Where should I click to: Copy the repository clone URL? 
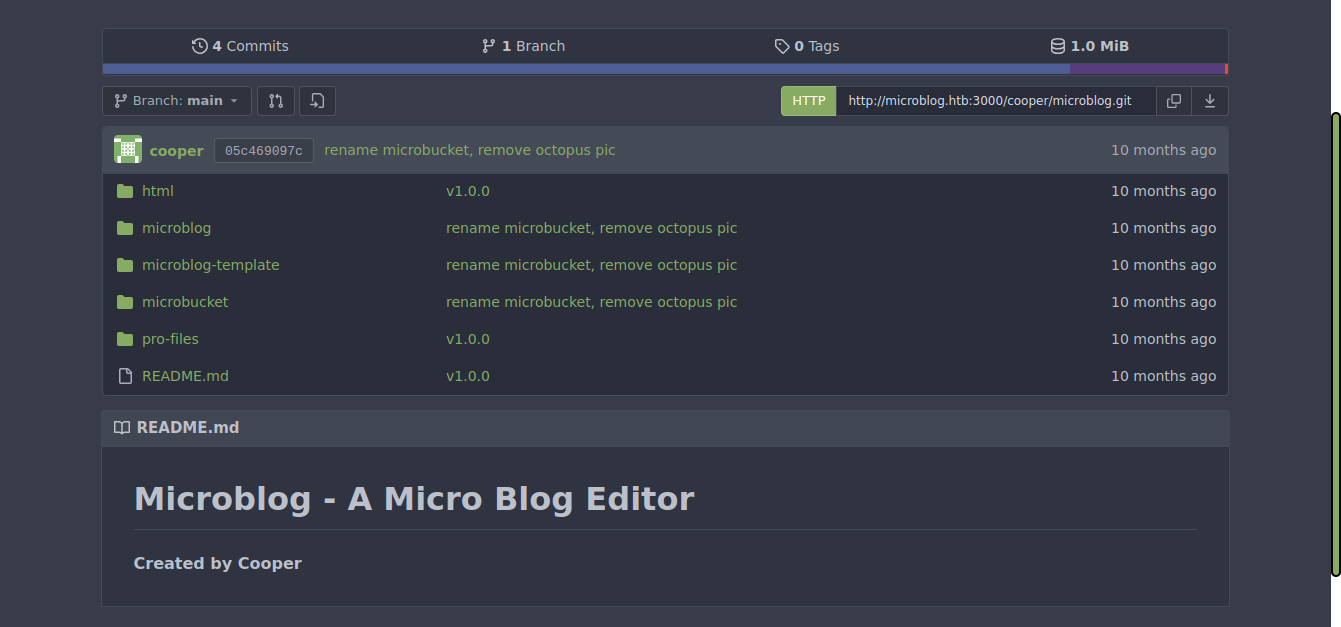tap(1174, 101)
